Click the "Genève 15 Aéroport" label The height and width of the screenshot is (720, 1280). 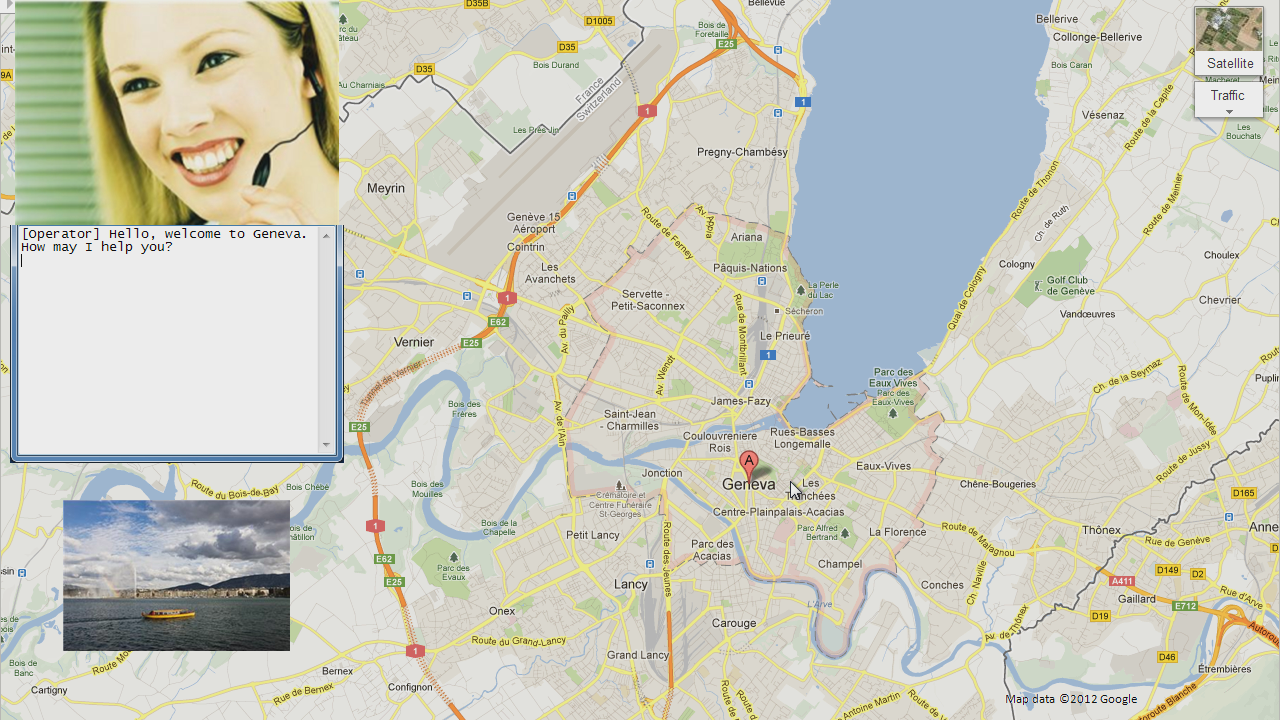coord(534,223)
